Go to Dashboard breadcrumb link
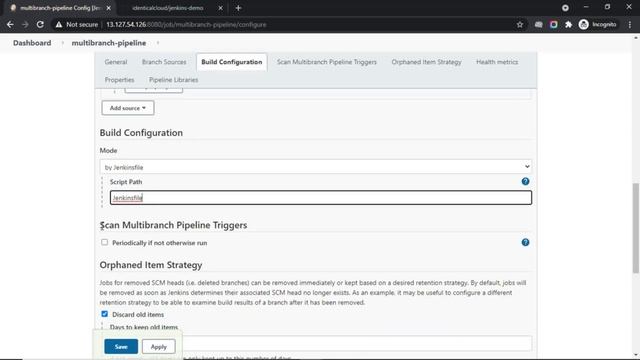640x360 pixels. click(x=32, y=43)
